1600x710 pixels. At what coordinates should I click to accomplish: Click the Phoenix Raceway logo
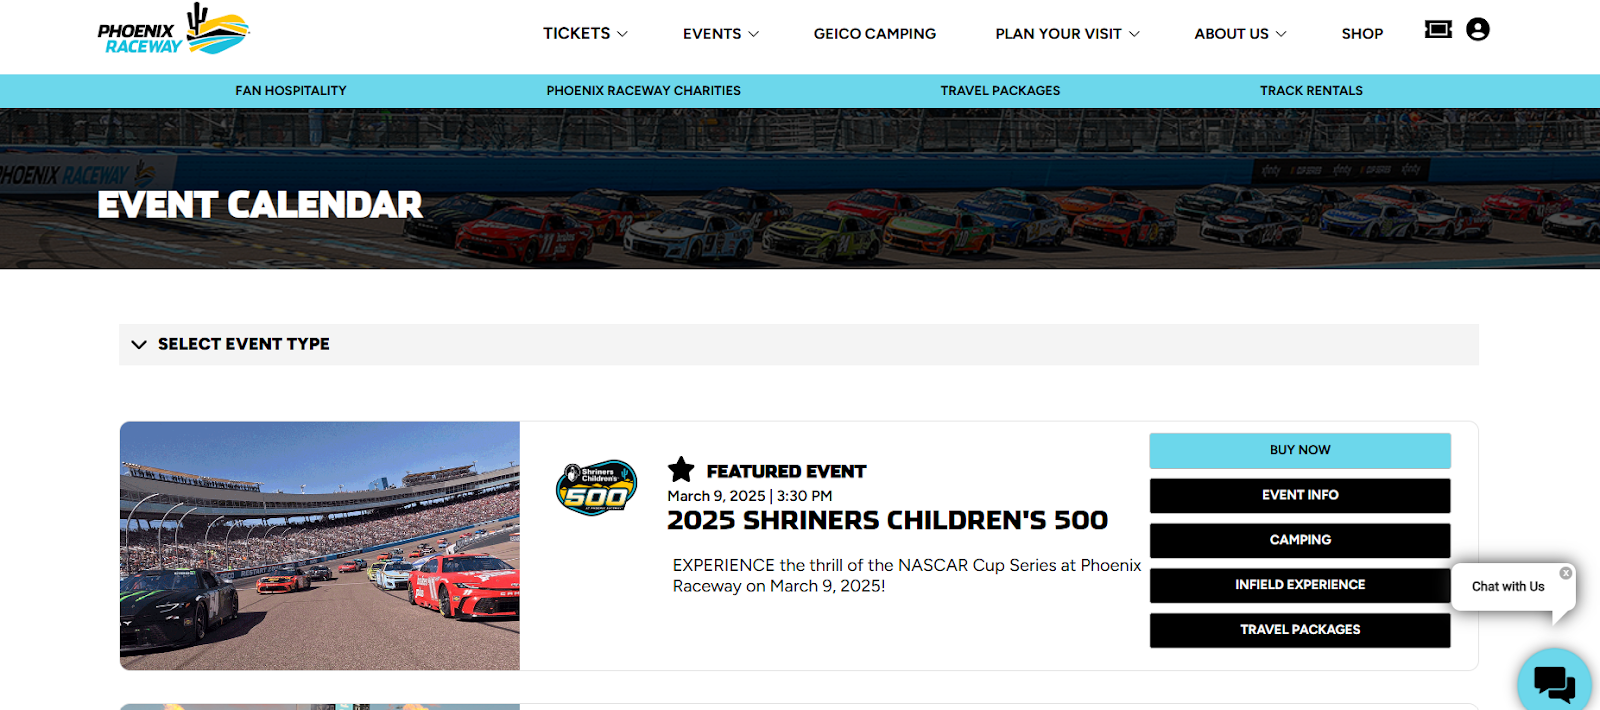171,29
